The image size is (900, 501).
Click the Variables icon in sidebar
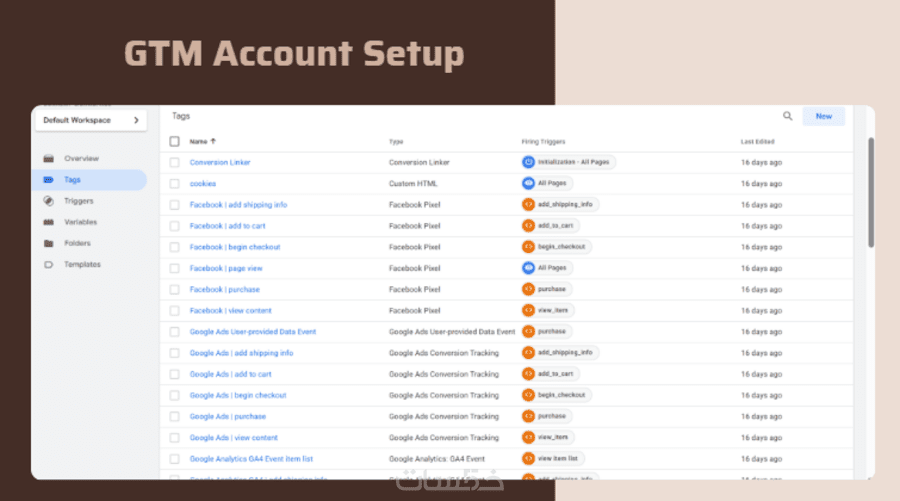pos(48,222)
